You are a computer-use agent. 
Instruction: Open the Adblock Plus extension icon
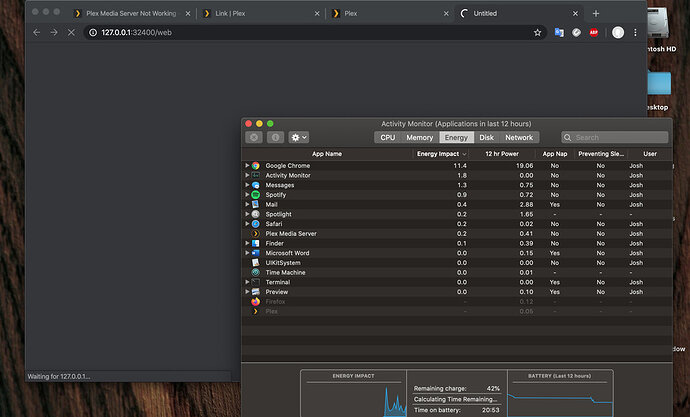594,33
